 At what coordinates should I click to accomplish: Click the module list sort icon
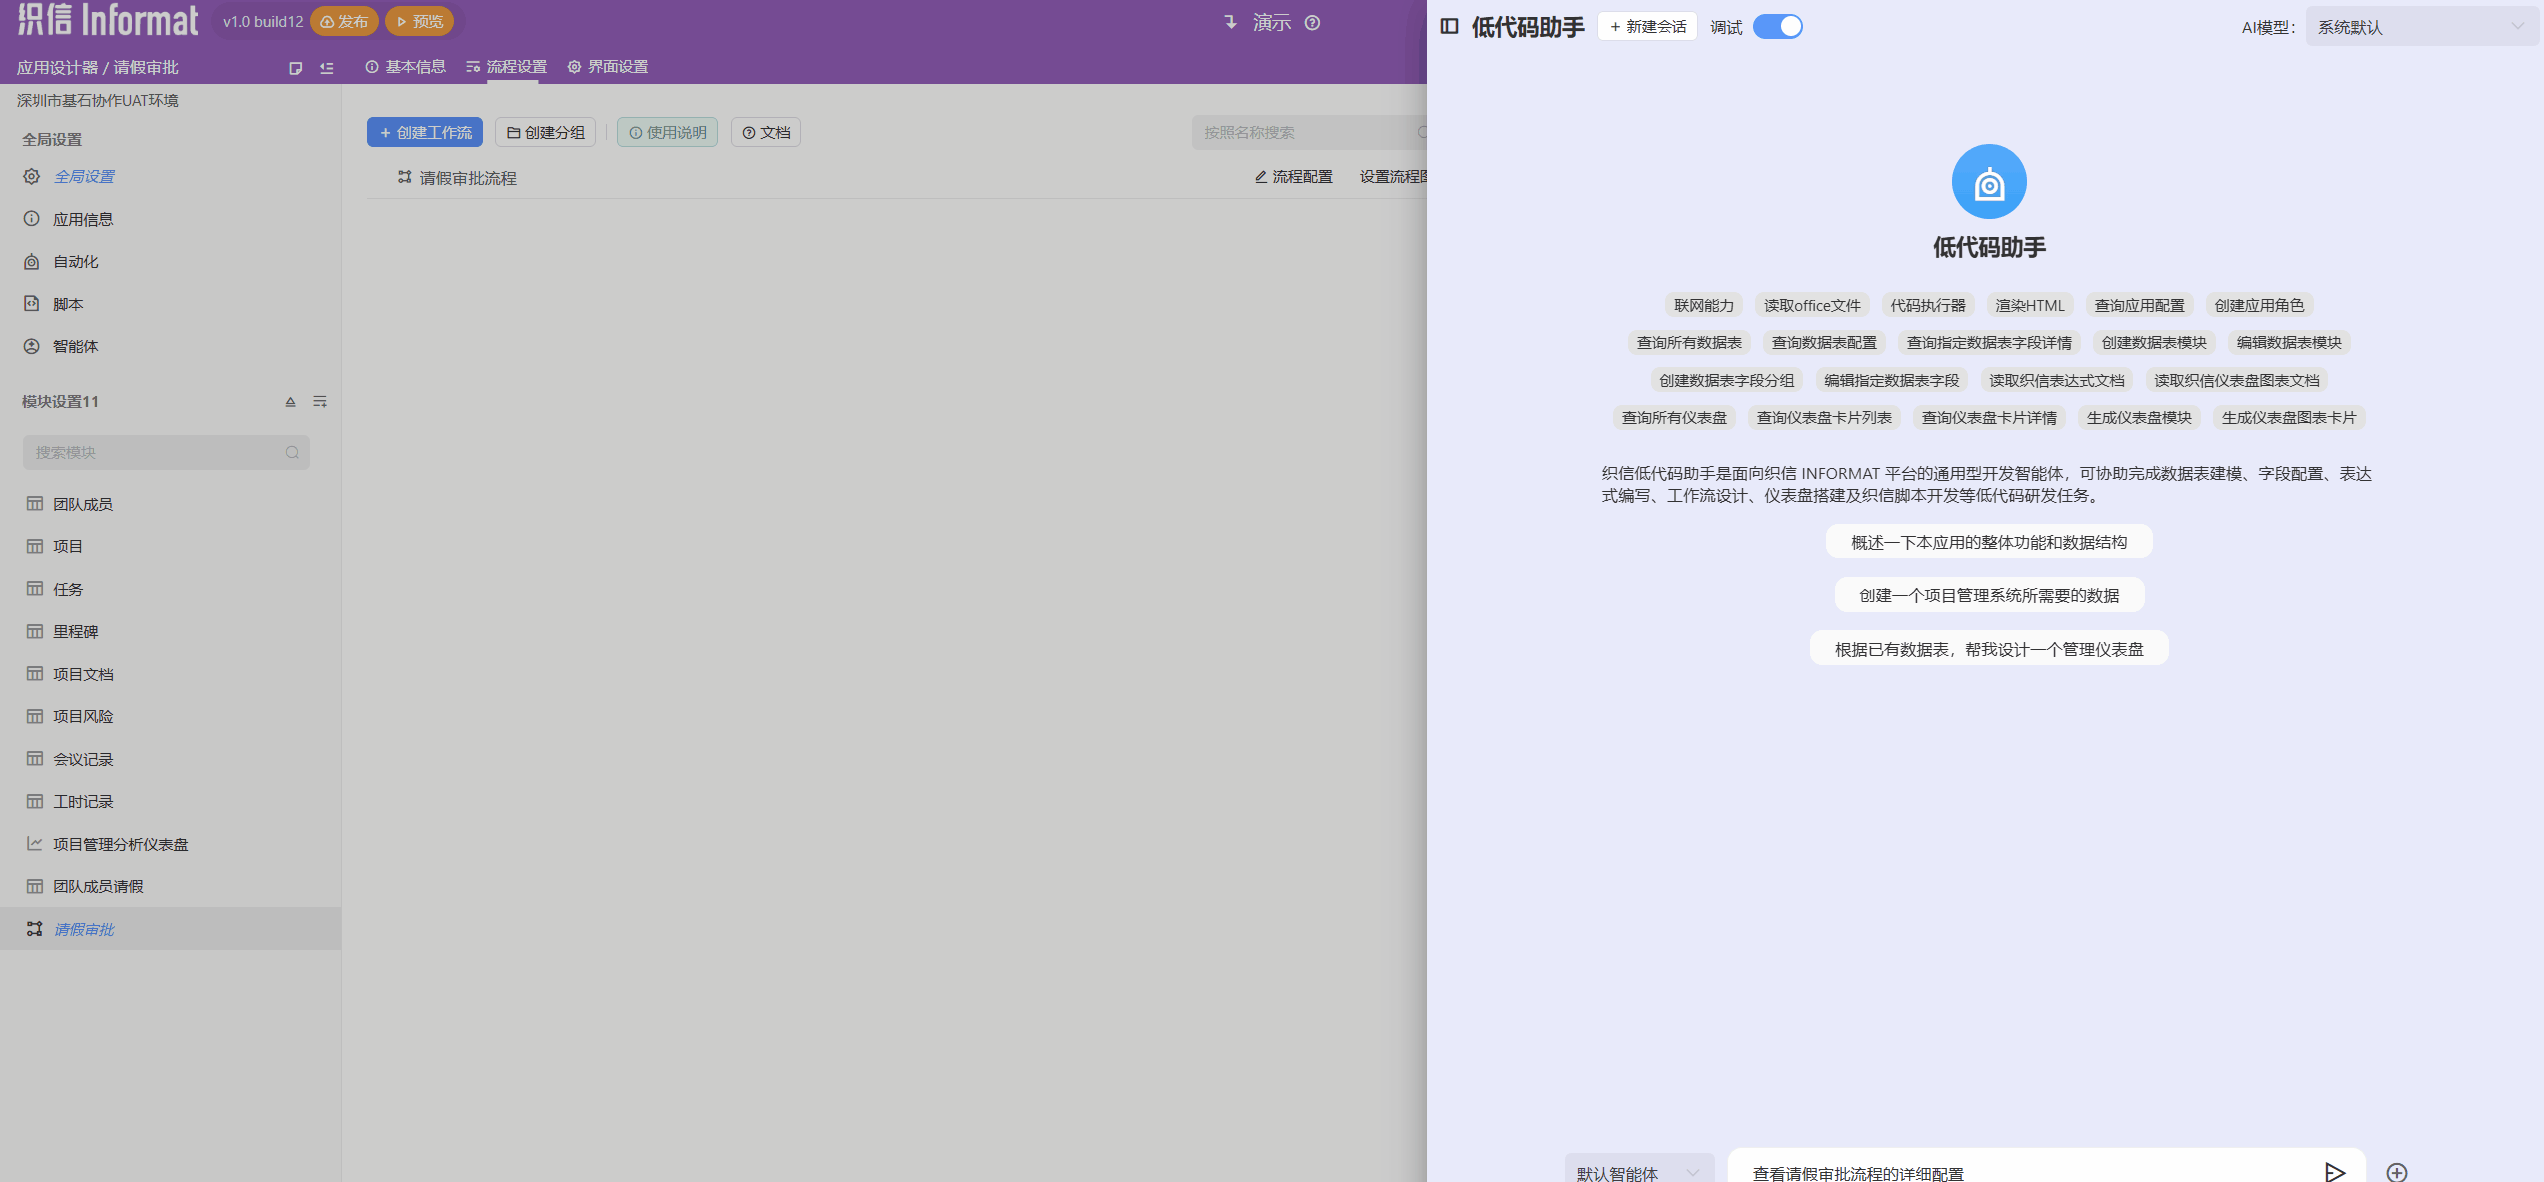(320, 401)
